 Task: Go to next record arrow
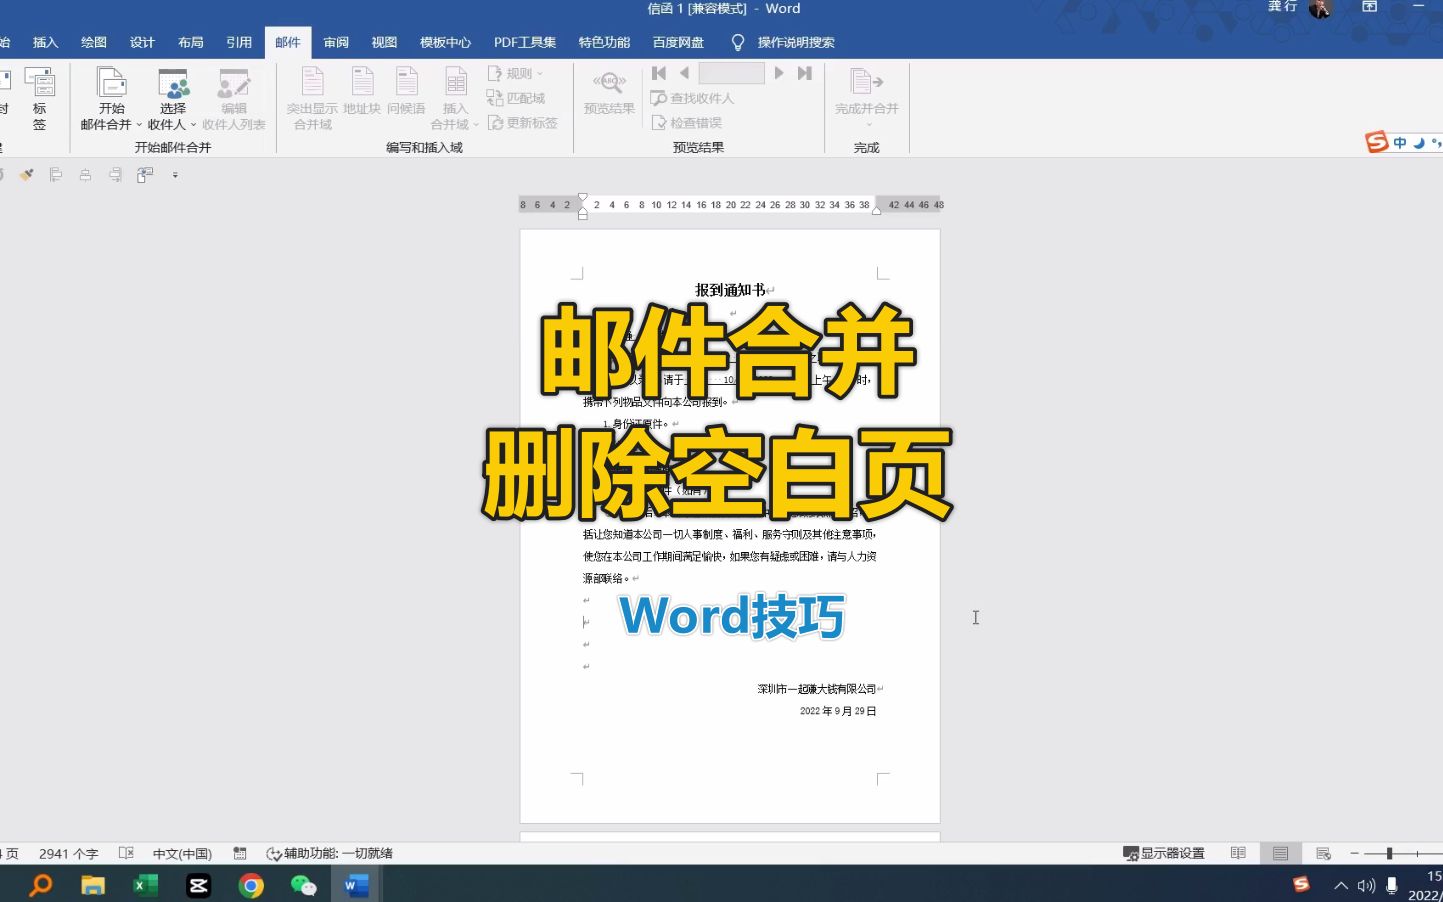pos(779,73)
